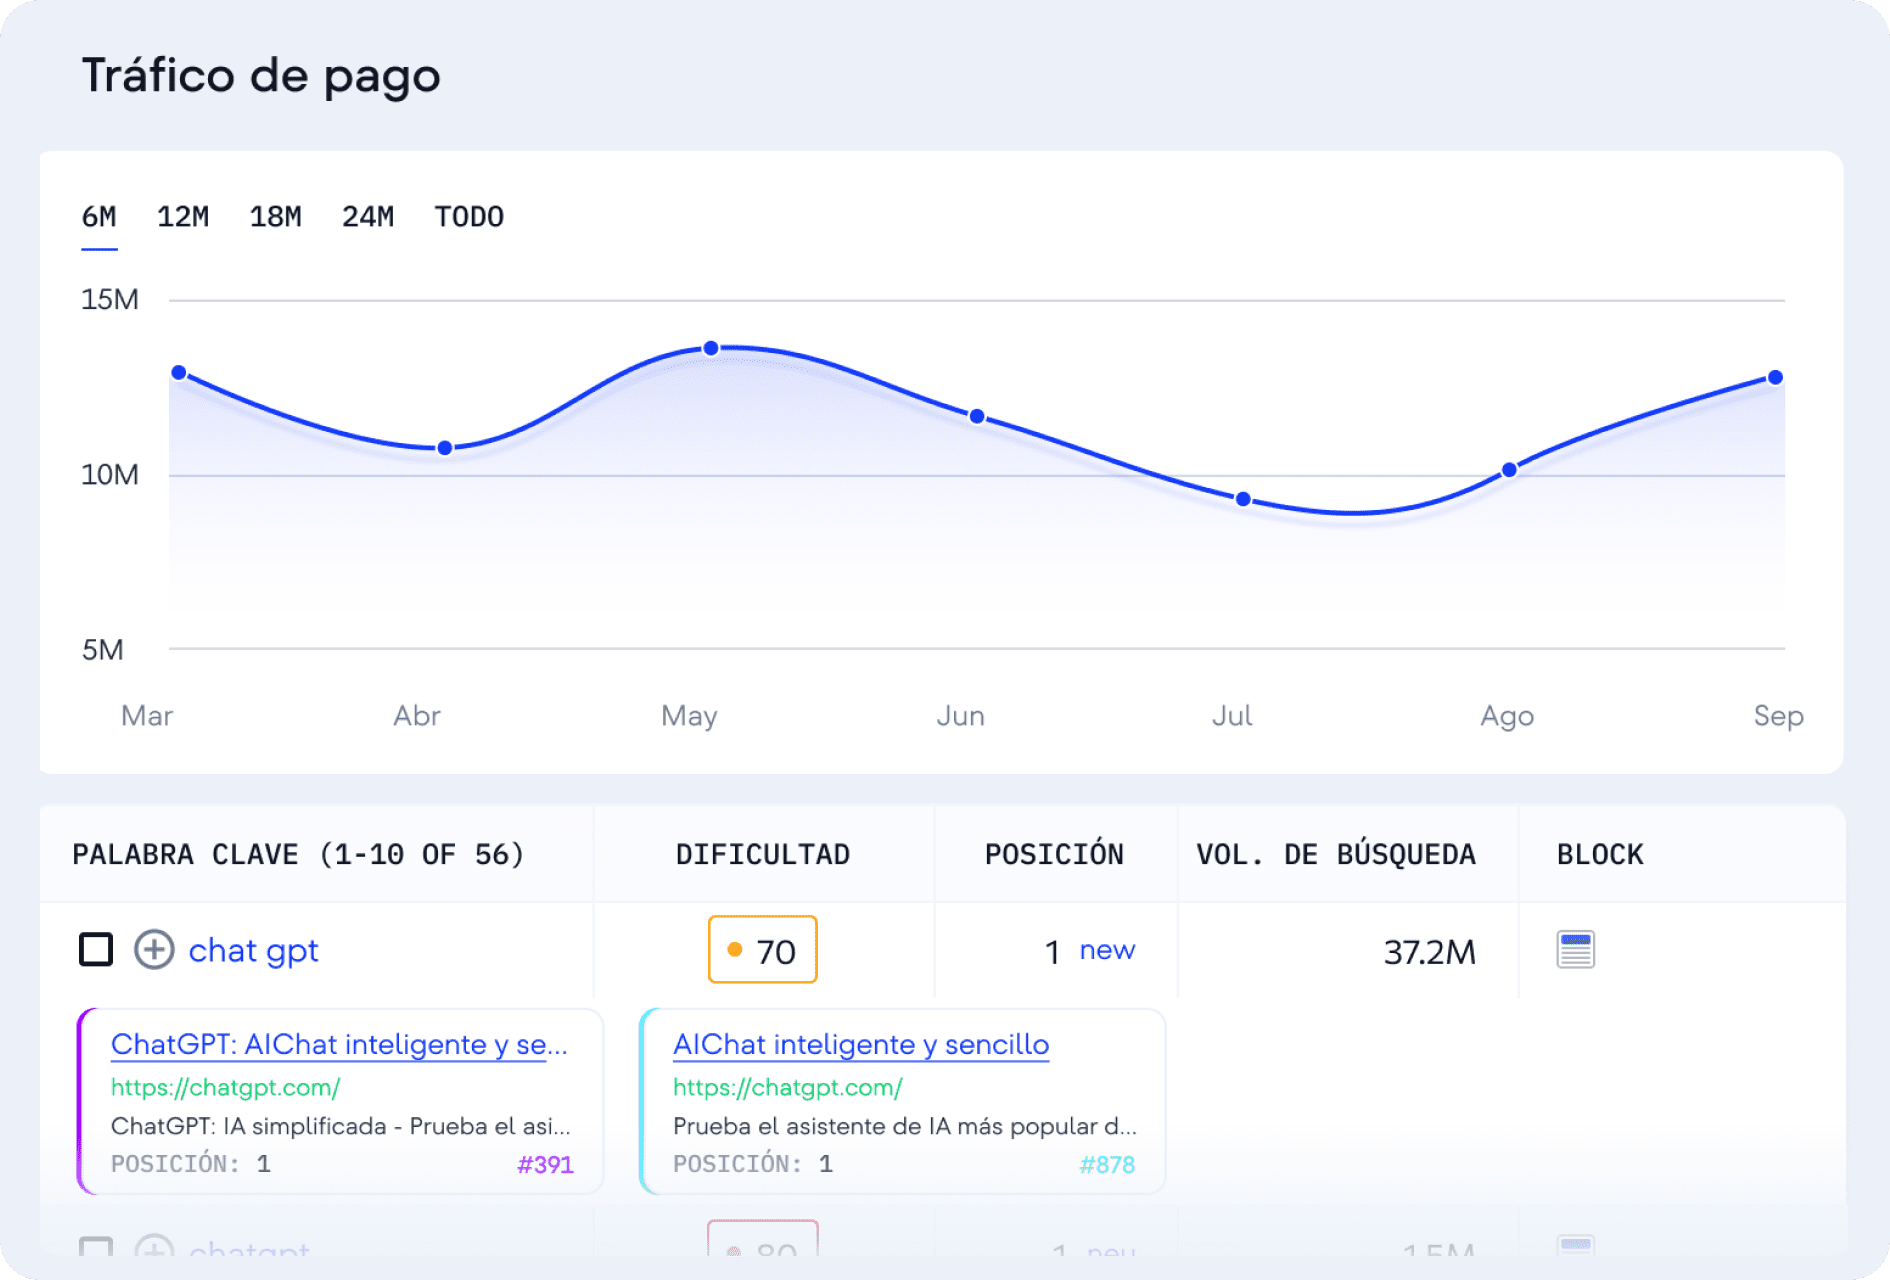Switch to the 18M time range
Image resolution: width=1890 pixels, height=1280 pixels.
pos(275,217)
